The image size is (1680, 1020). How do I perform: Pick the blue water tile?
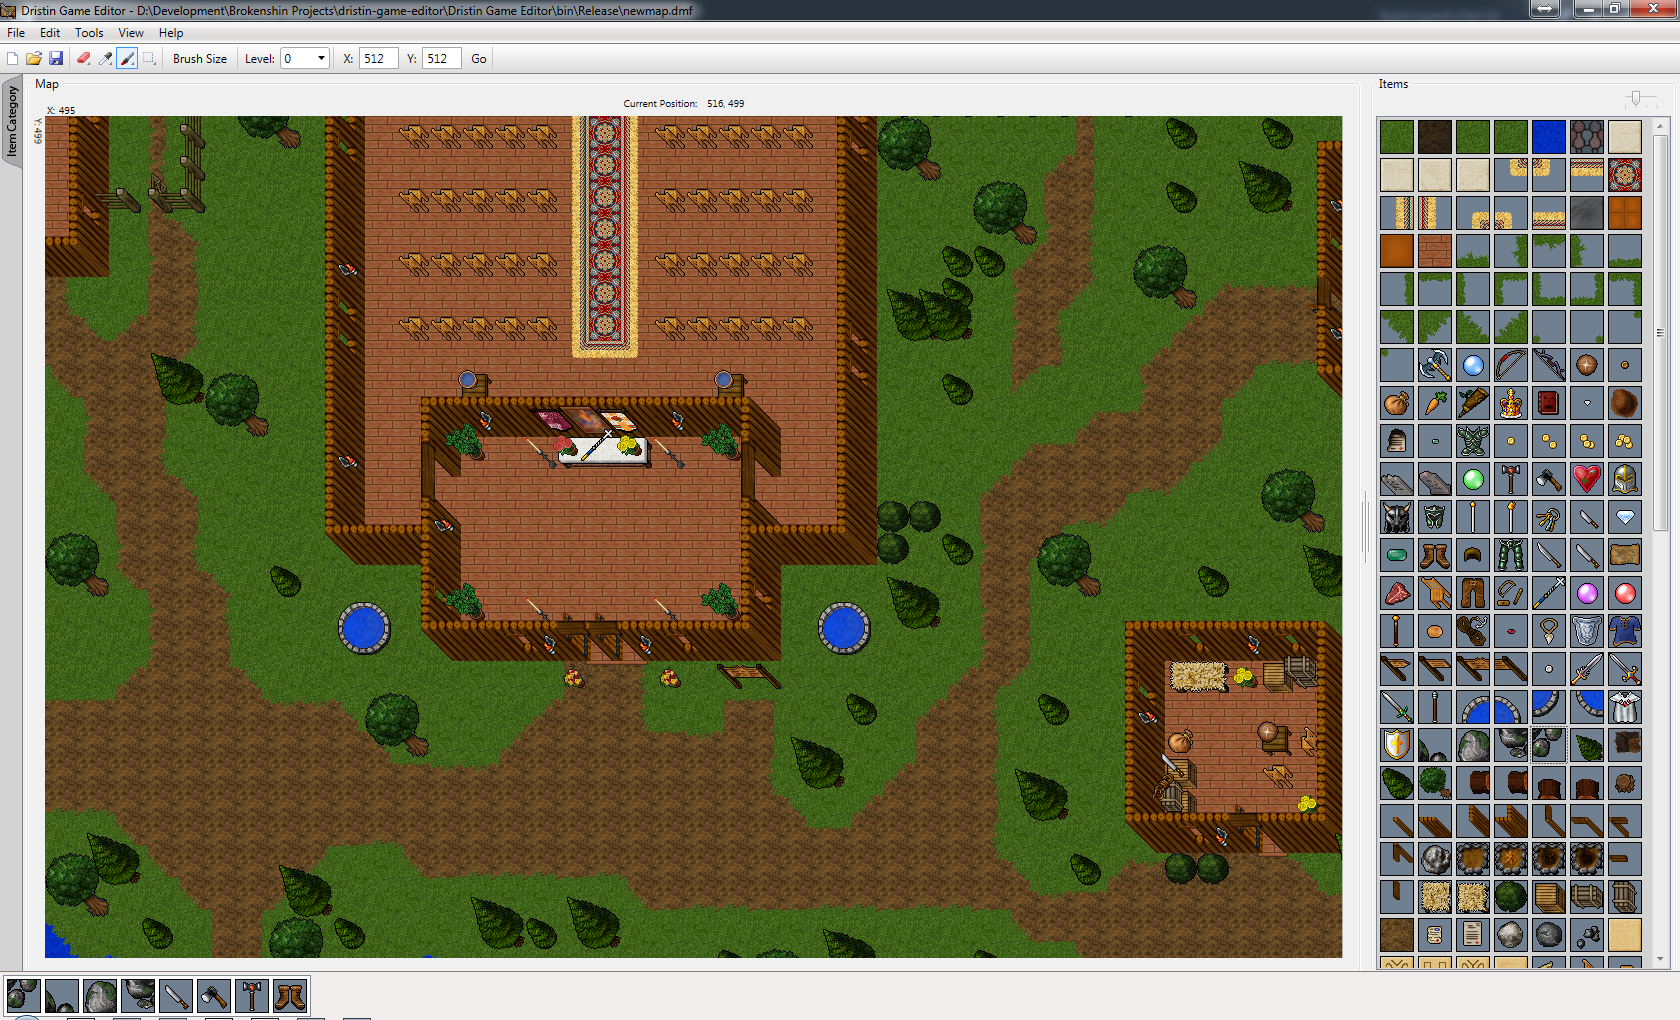click(1548, 137)
